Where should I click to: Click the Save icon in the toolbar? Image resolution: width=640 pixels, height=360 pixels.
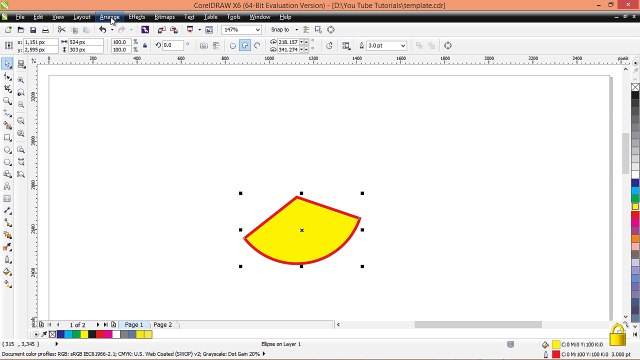tap(33, 30)
